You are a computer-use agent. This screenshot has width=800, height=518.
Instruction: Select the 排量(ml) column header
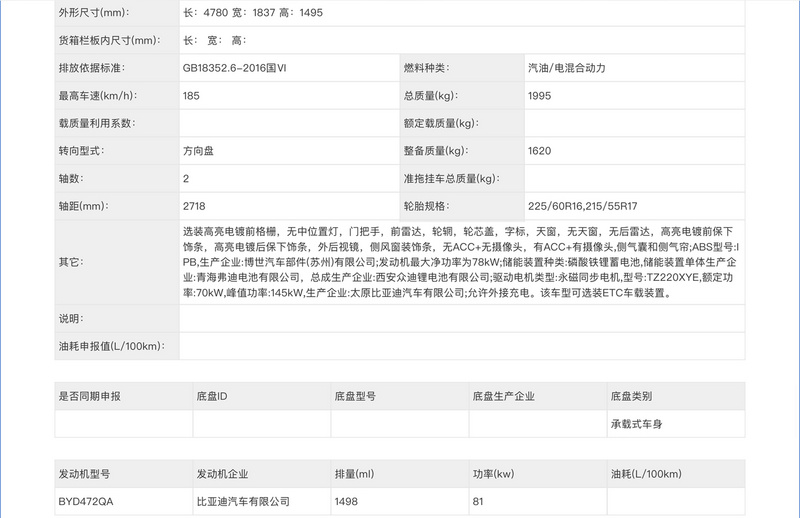point(355,474)
